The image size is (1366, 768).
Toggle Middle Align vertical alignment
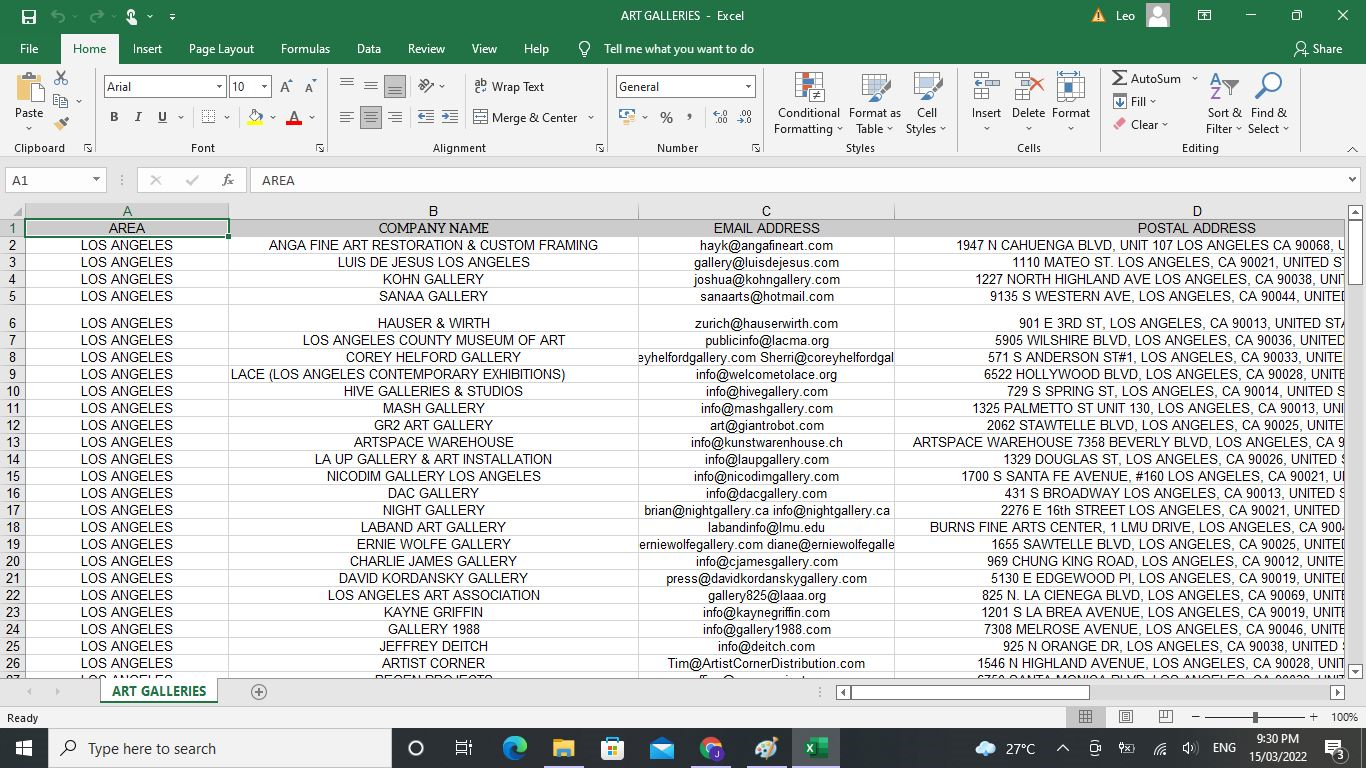click(x=371, y=87)
